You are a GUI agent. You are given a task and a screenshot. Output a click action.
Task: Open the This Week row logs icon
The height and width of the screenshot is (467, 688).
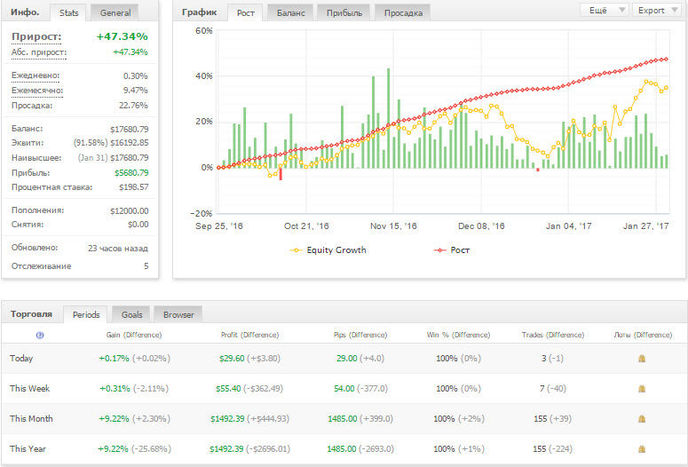(x=641, y=389)
